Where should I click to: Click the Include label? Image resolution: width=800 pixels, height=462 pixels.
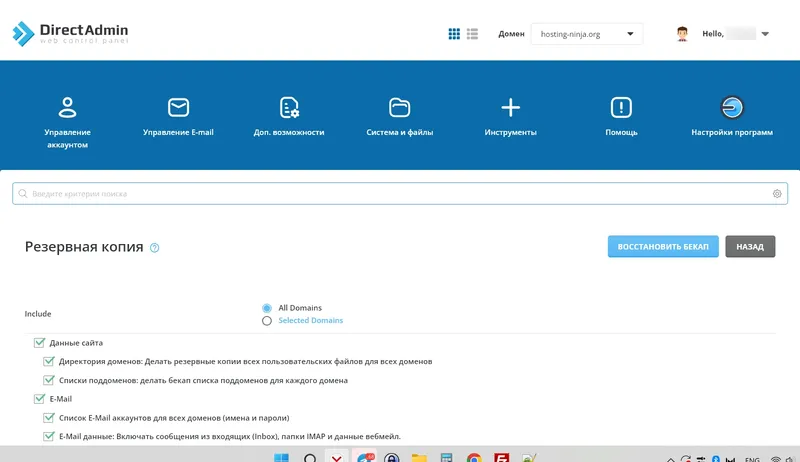click(x=38, y=314)
